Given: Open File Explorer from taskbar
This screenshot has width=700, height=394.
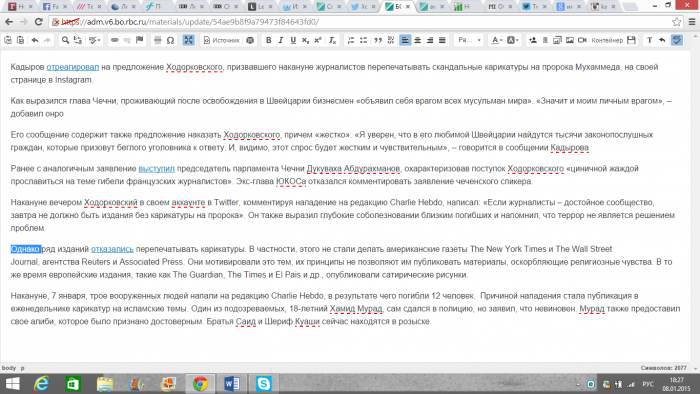Looking at the screenshot, I should click(x=104, y=384).
